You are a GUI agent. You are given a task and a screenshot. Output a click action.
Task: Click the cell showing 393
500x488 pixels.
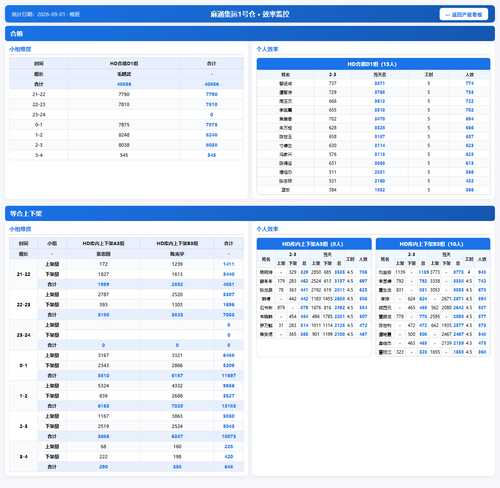point(103,305)
